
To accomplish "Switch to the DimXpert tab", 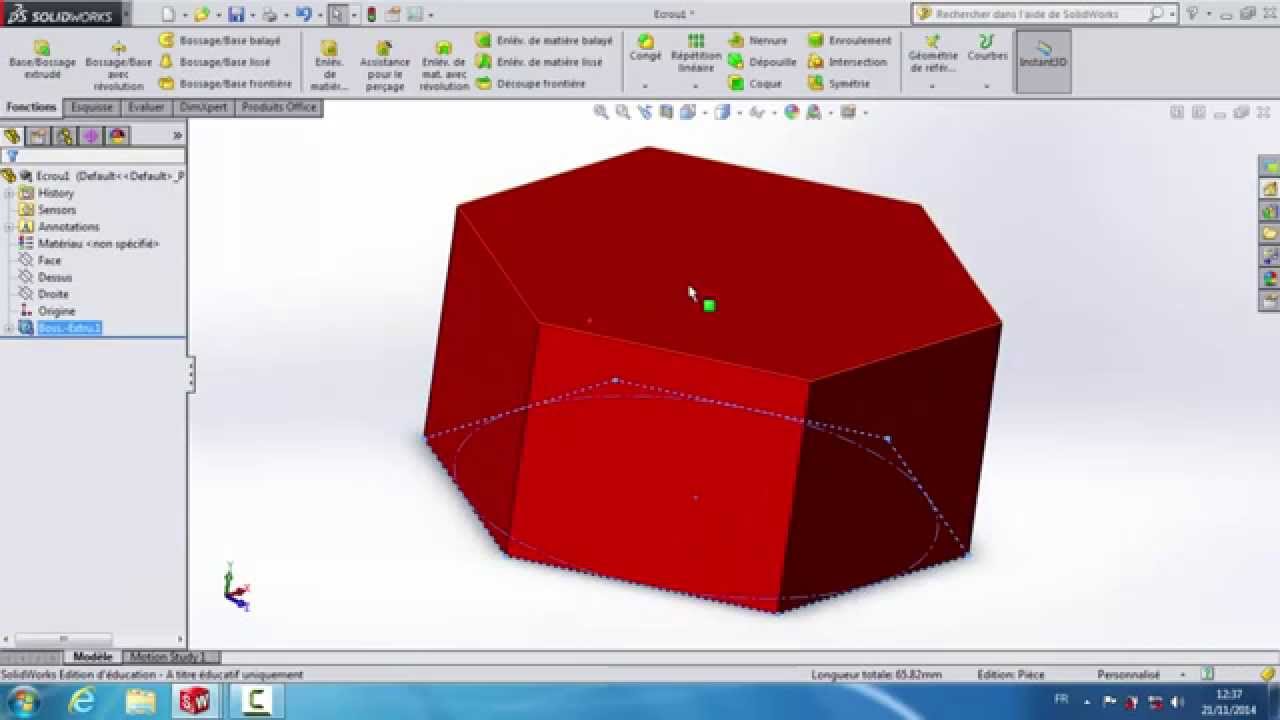I will pos(203,107).
